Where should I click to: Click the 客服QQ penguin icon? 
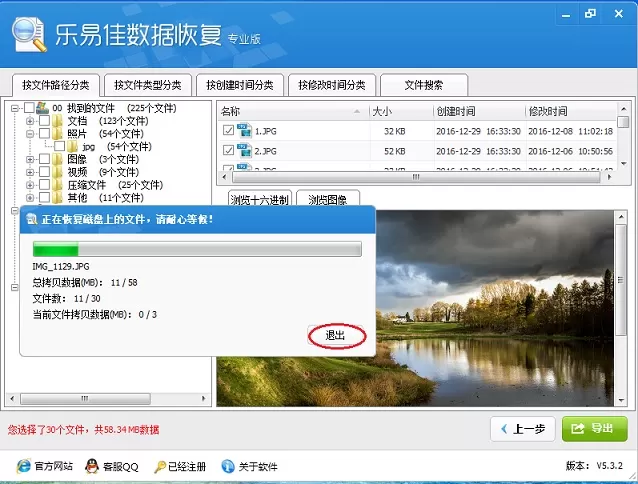pyautogui.click(x=92, y=466)
